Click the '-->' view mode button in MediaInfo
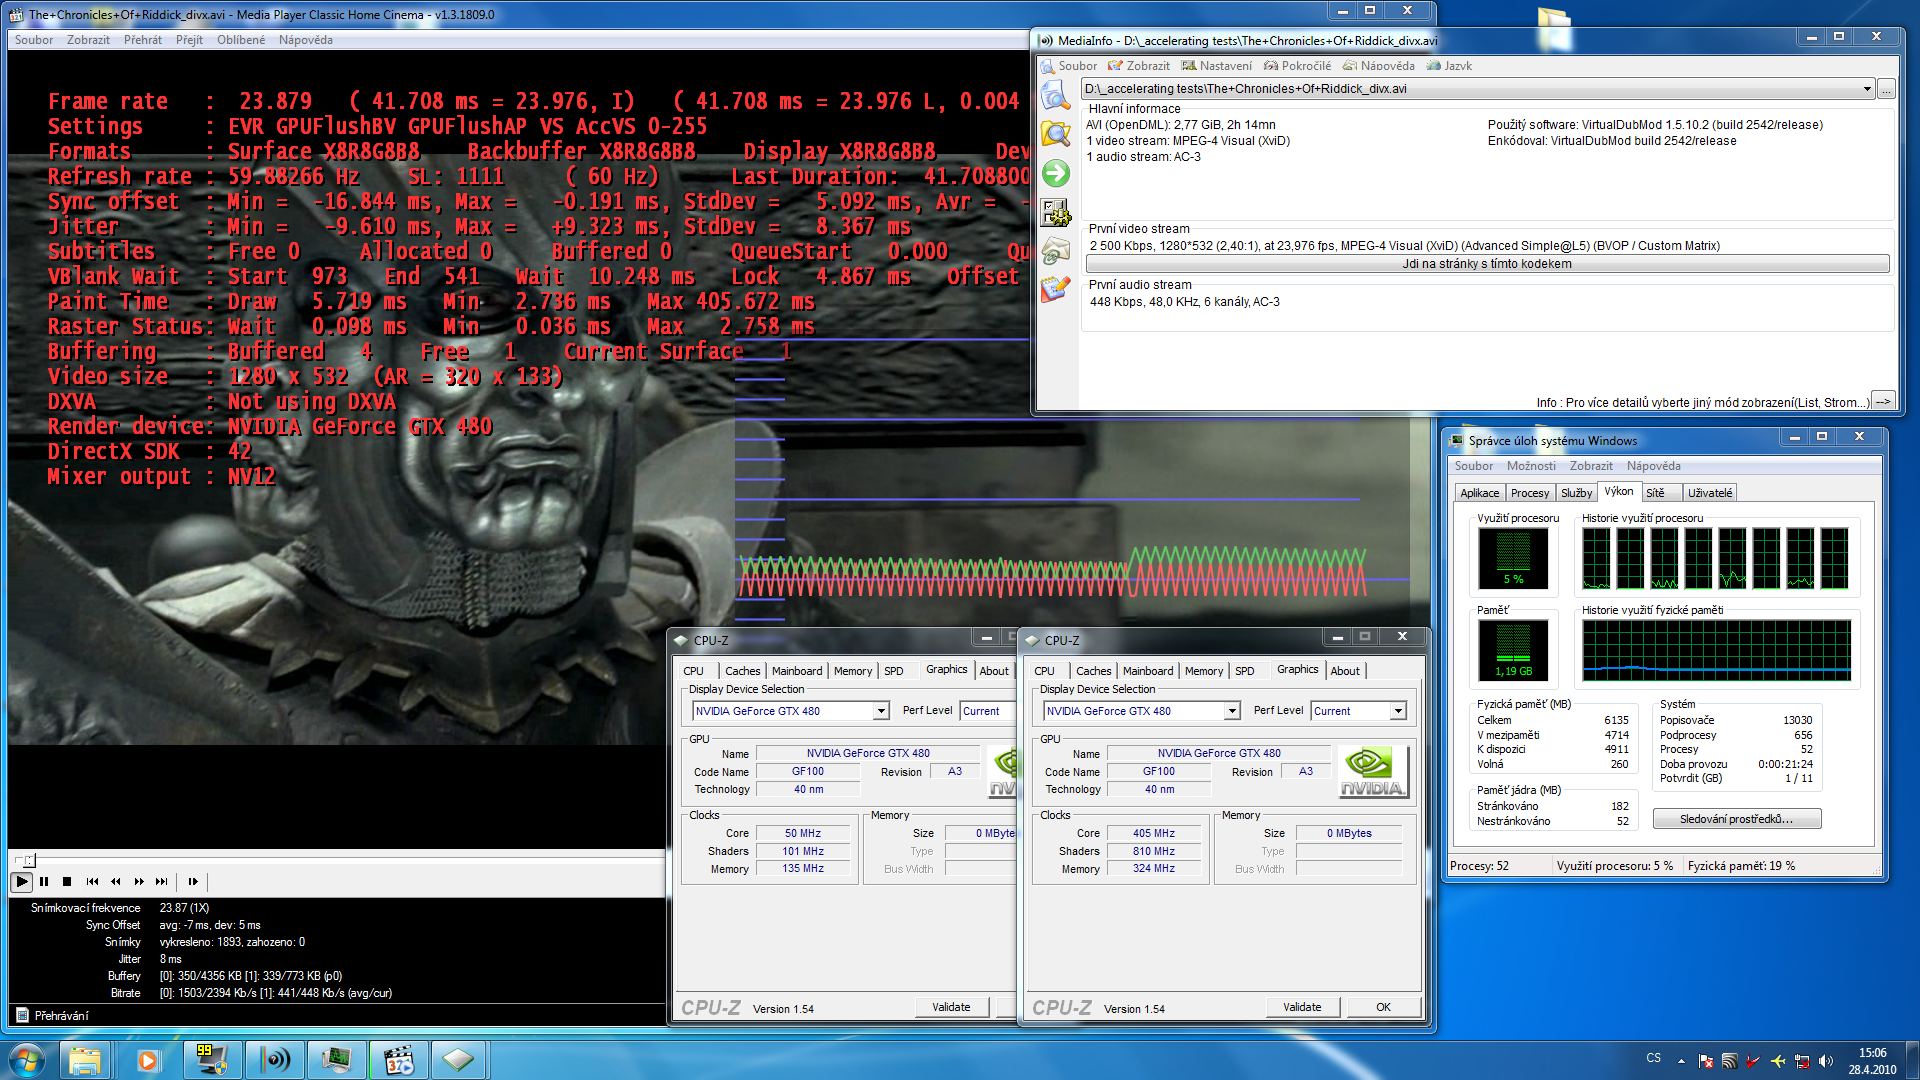 1882,401
